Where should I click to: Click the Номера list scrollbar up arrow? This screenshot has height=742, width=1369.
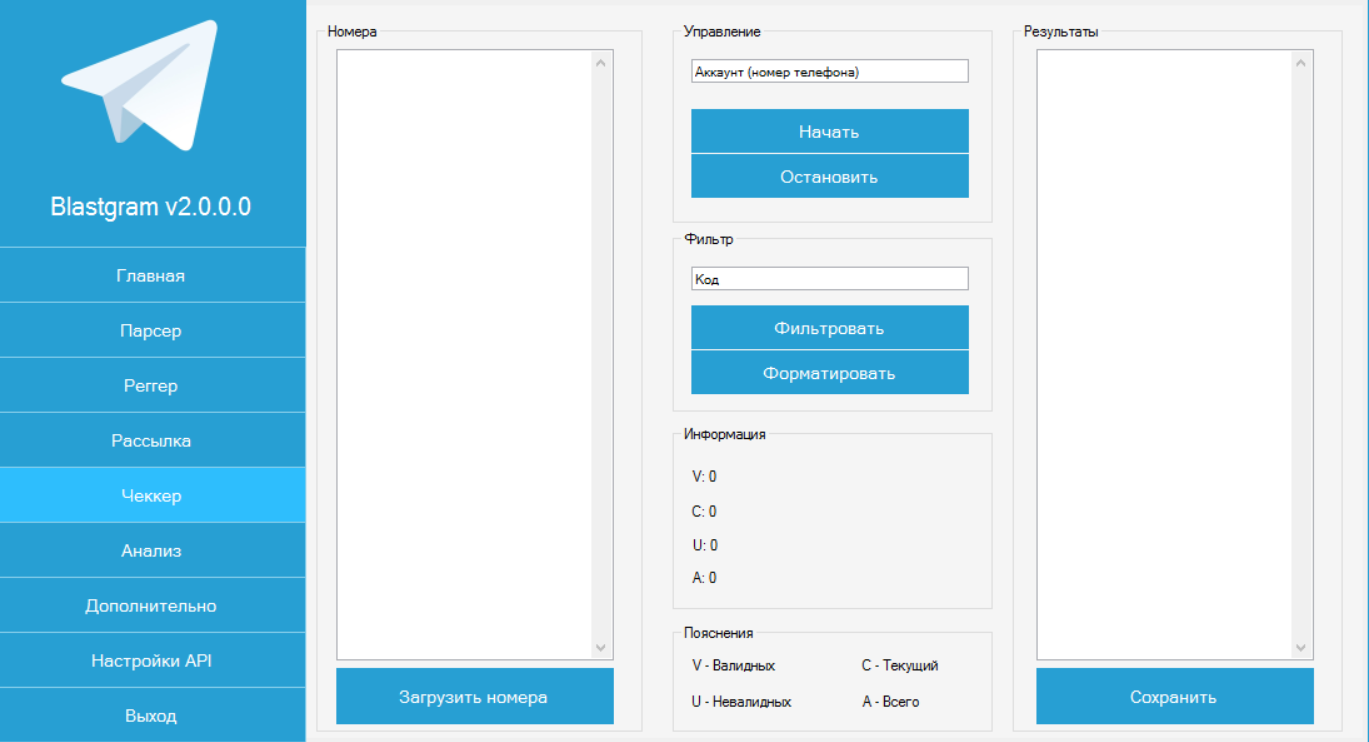coord(601,63)
